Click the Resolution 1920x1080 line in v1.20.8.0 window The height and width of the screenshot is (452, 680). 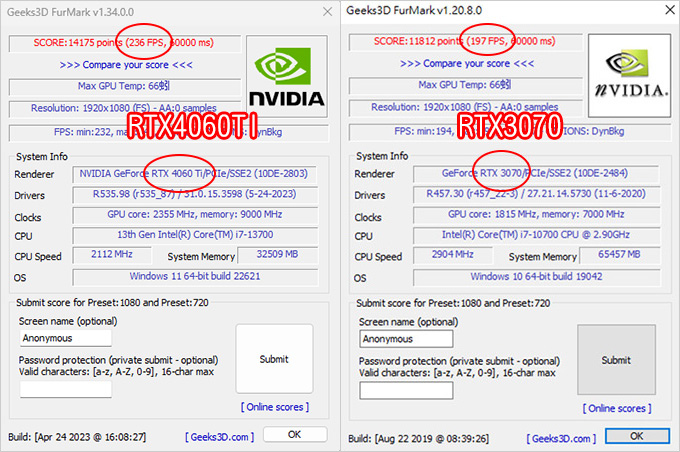(x=465, y=107)
